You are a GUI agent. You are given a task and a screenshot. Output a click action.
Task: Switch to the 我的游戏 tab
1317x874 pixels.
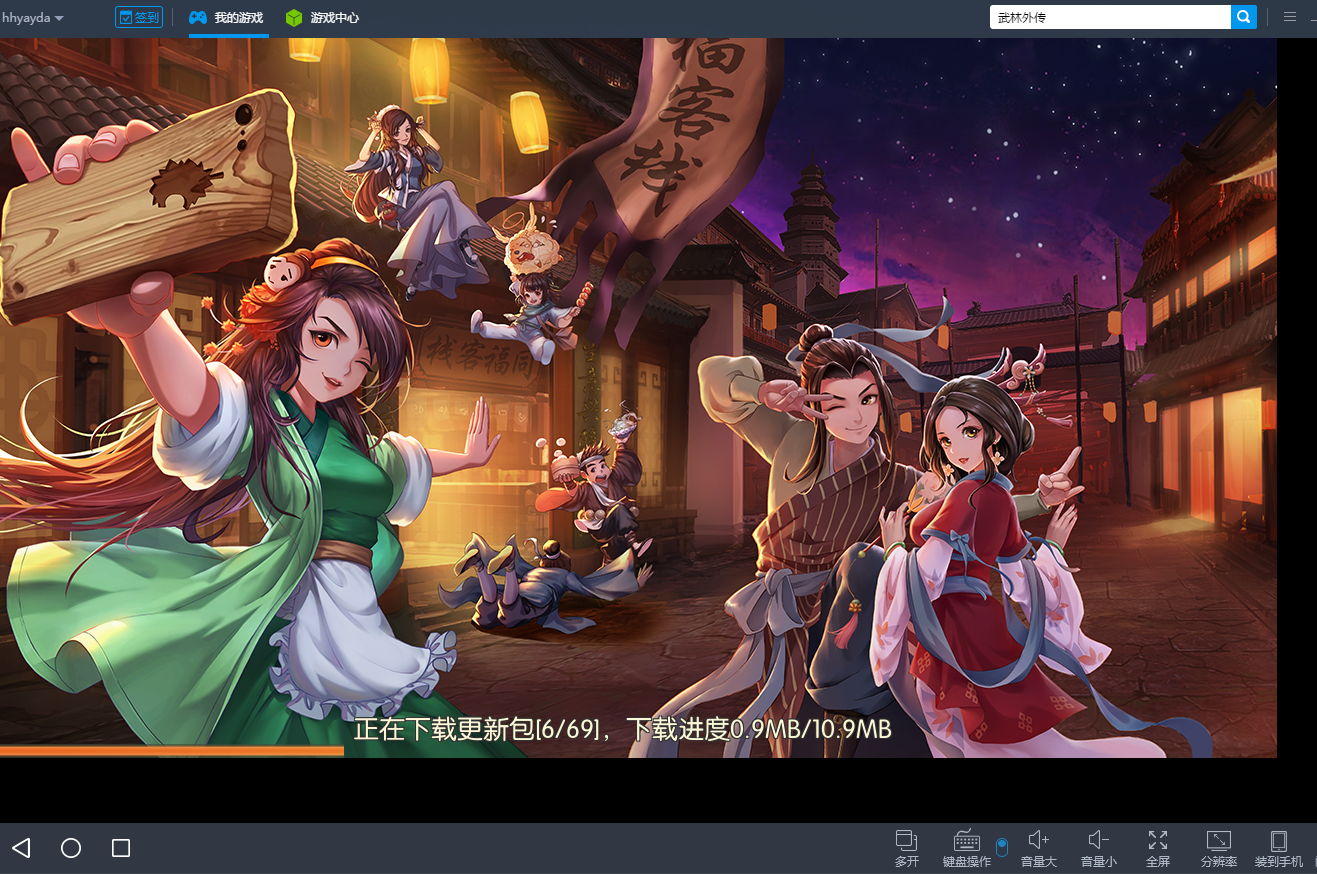[x=228, y=18]
